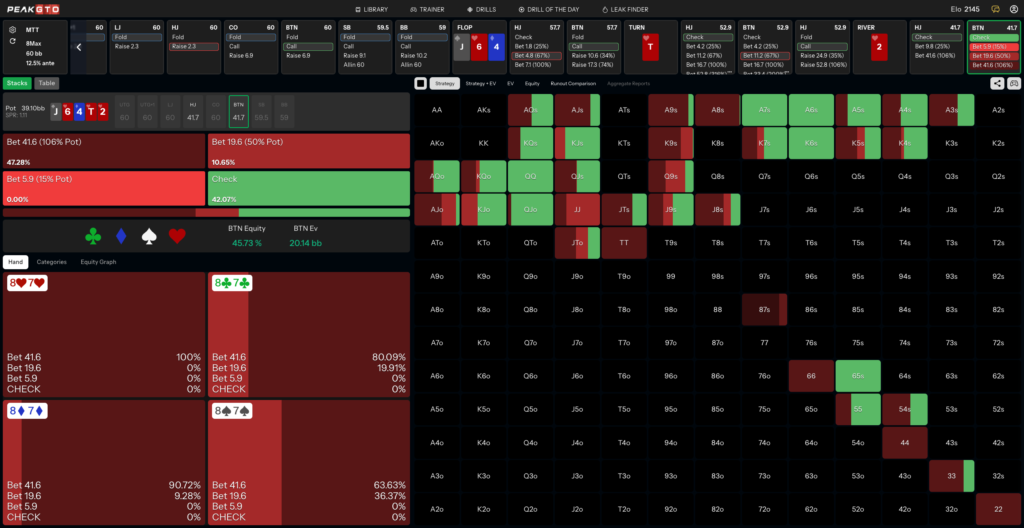Open the share icon above the range matrix
Screen dimensions: 1024x528
(997, 84)
